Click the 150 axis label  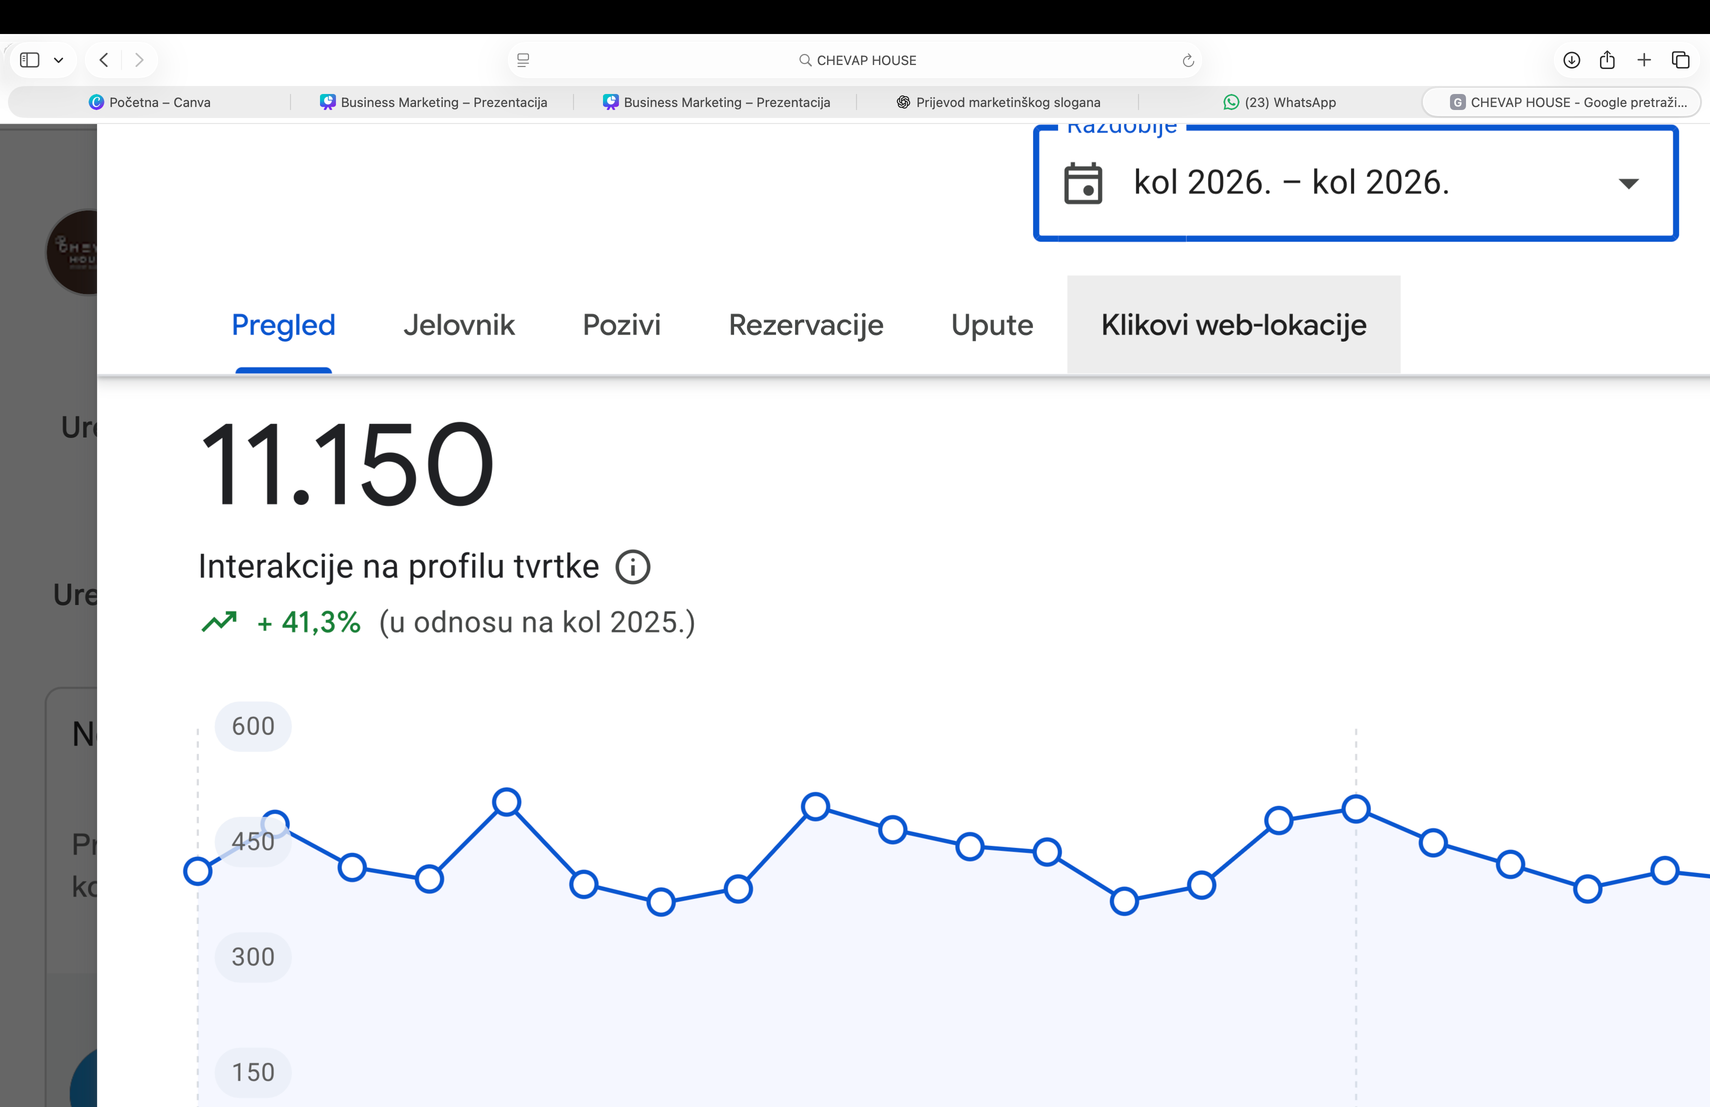coord(253,1072)
